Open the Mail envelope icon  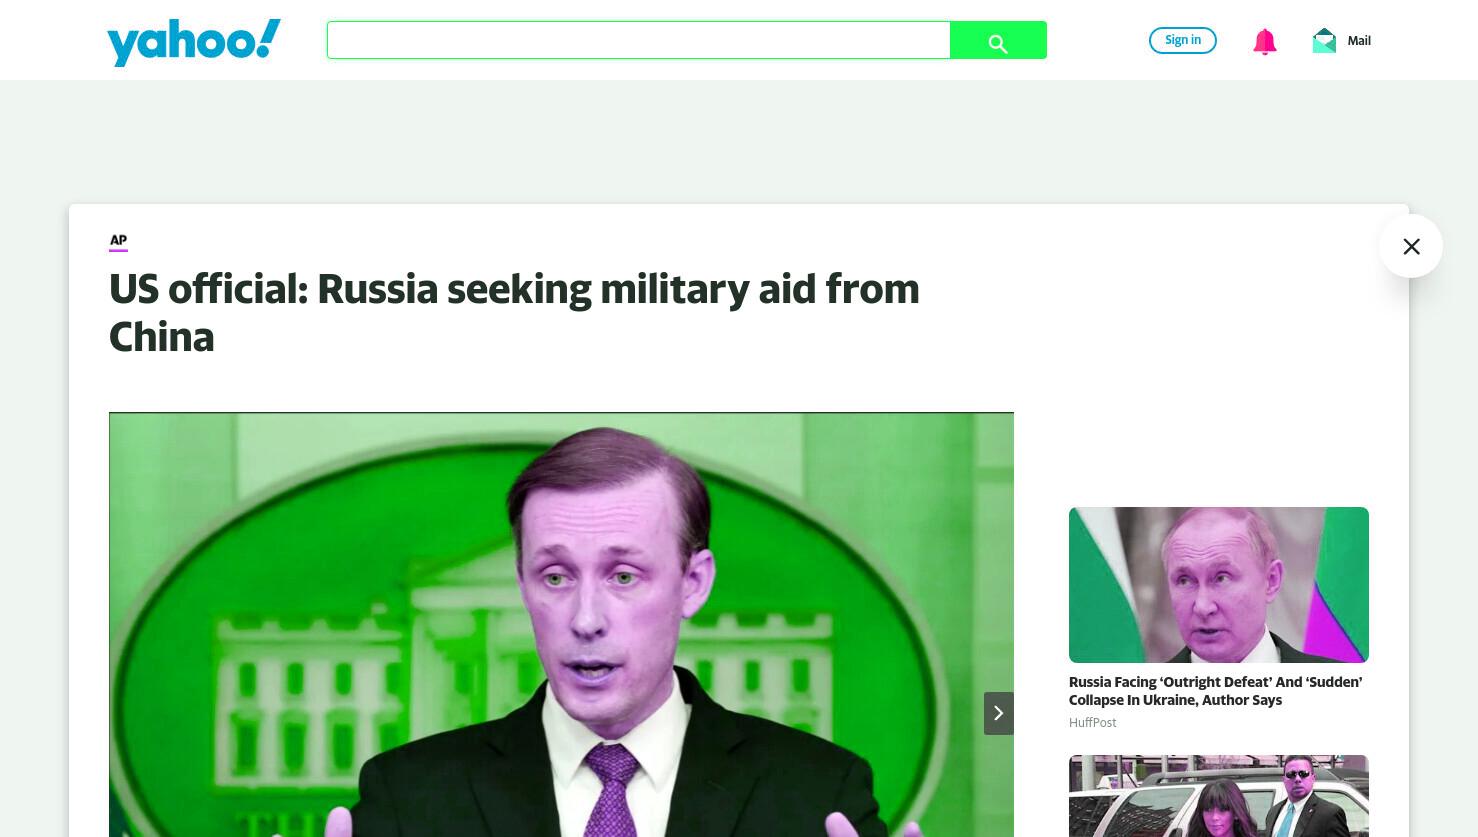click(x=1324, y=41)
